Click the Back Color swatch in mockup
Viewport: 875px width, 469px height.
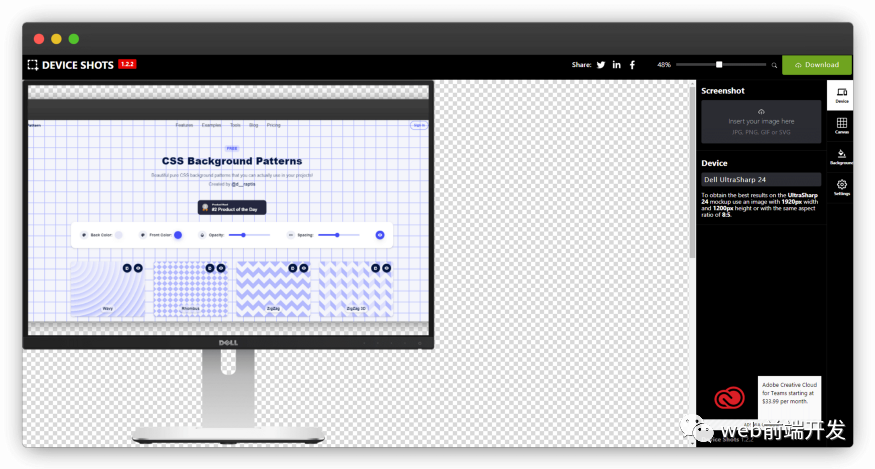coord(119,235)
